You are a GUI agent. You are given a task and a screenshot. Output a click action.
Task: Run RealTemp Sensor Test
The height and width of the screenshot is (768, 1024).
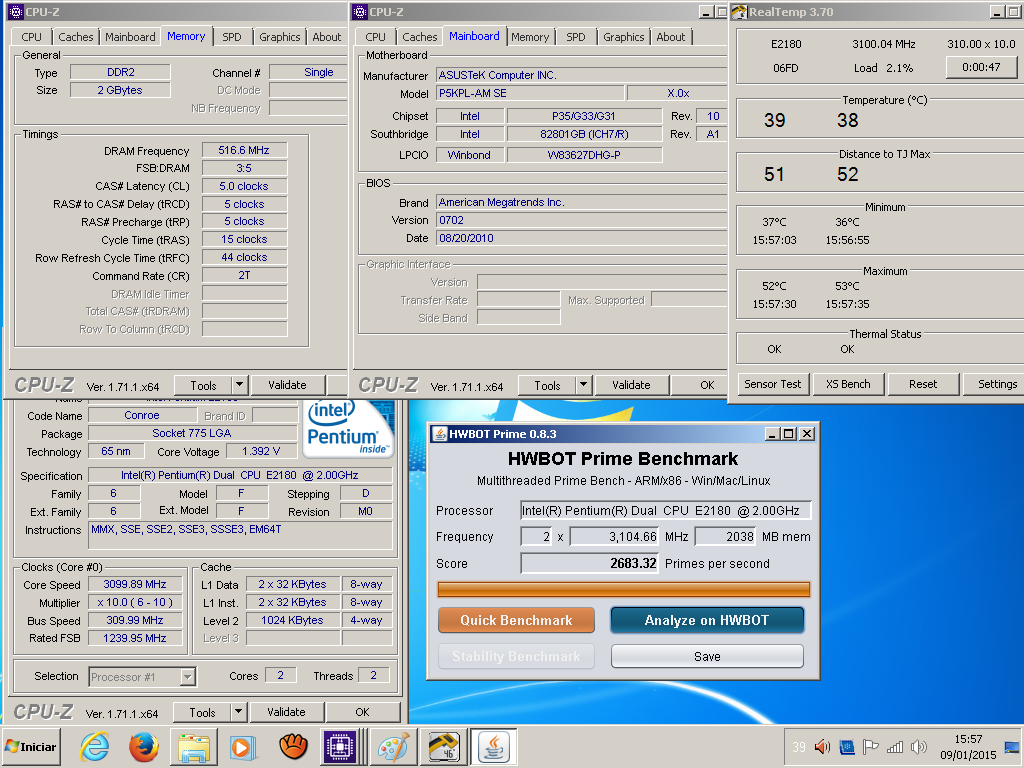click(773, 384)
